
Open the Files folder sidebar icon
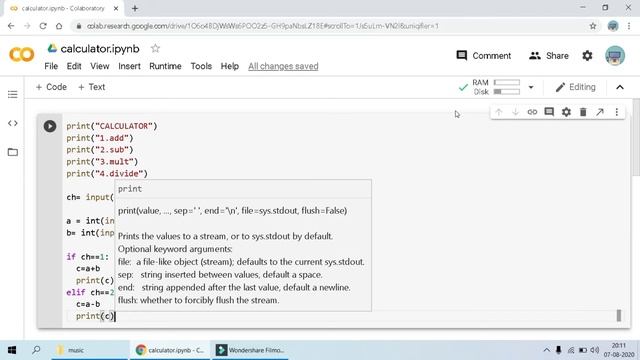coord(13,152)
